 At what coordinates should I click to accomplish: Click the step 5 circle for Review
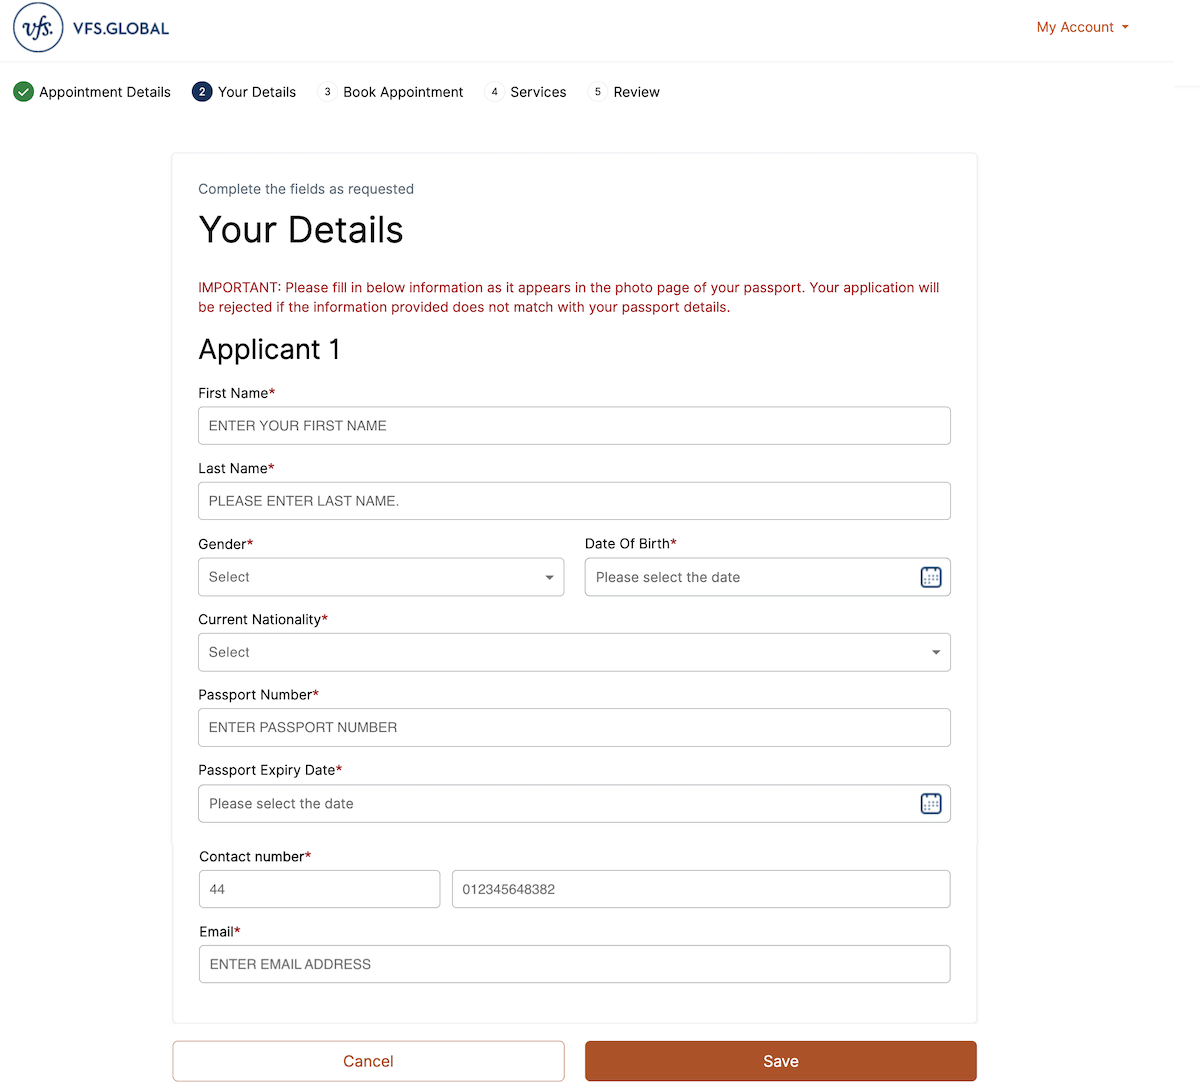pyautogui.click(x=597, y=91)
